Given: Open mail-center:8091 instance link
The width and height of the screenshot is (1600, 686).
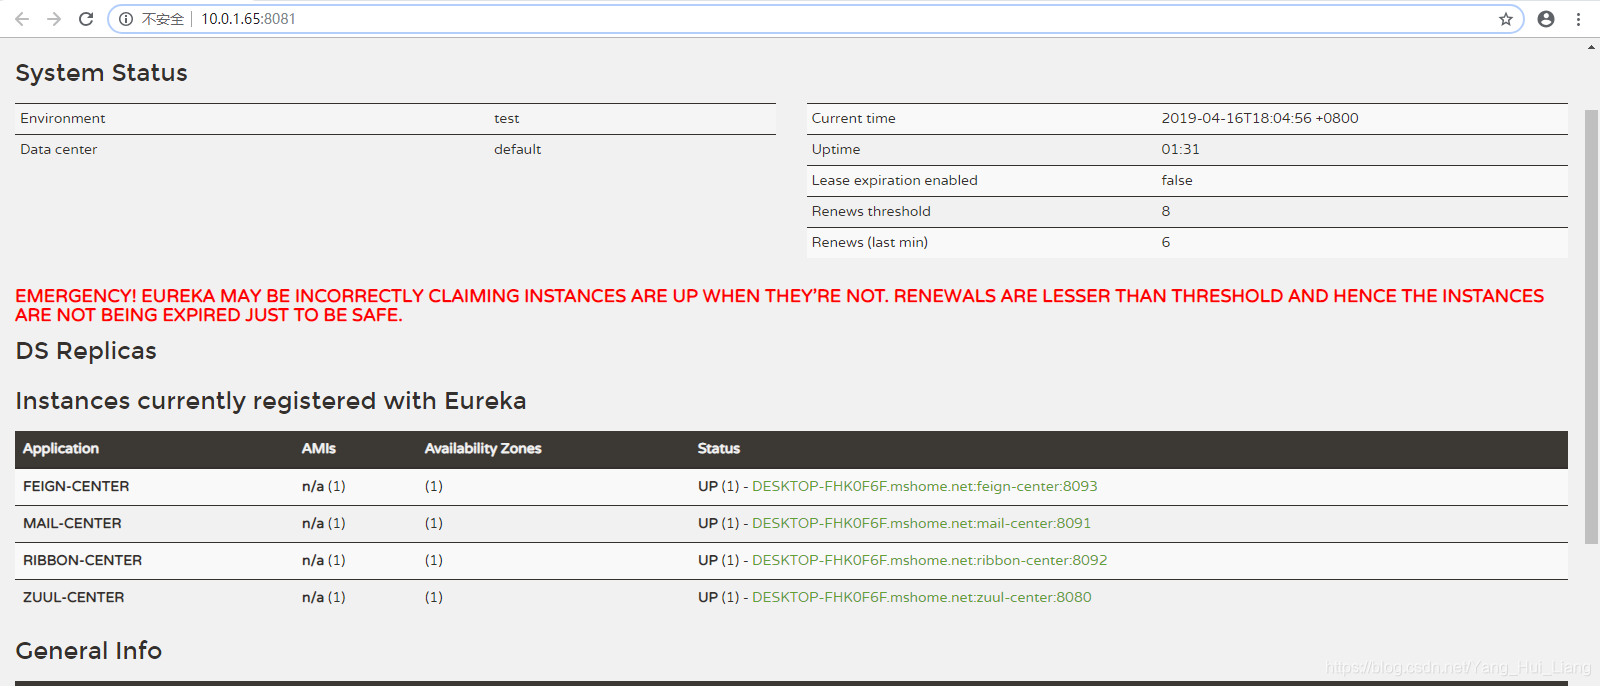Looking at the screenshot, I should 921,523.
